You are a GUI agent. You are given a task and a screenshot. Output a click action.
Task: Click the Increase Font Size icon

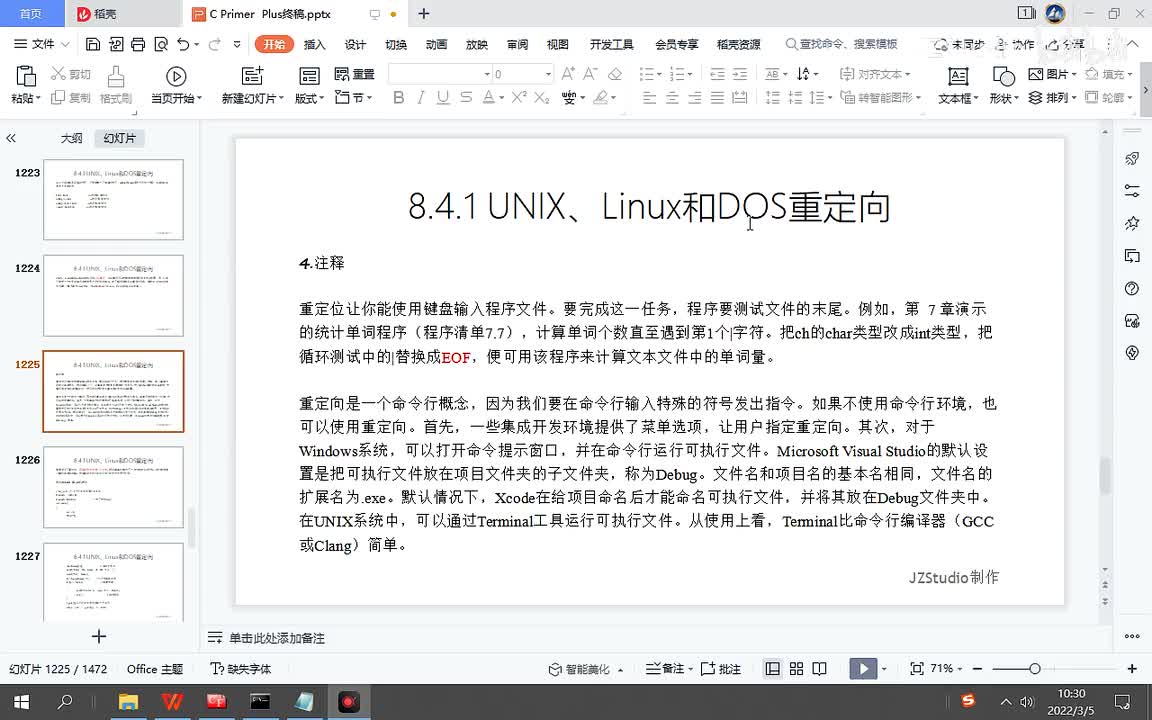(x=568, y=73)
